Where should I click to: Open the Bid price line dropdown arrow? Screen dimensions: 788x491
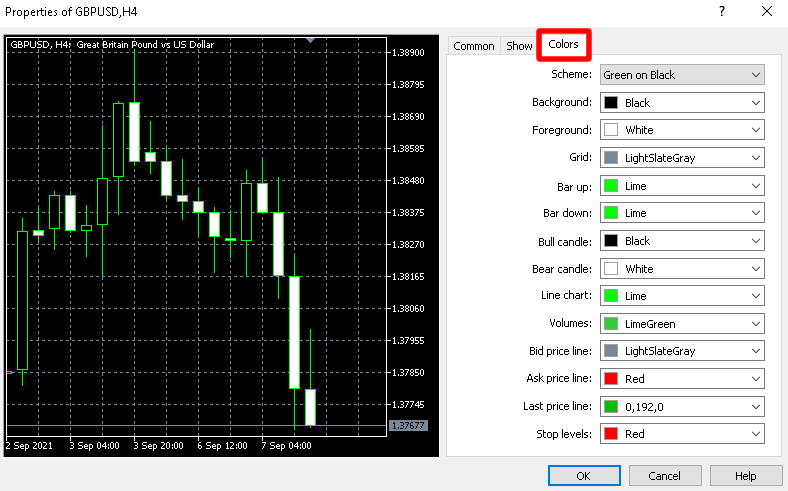(x=755, y=351)
